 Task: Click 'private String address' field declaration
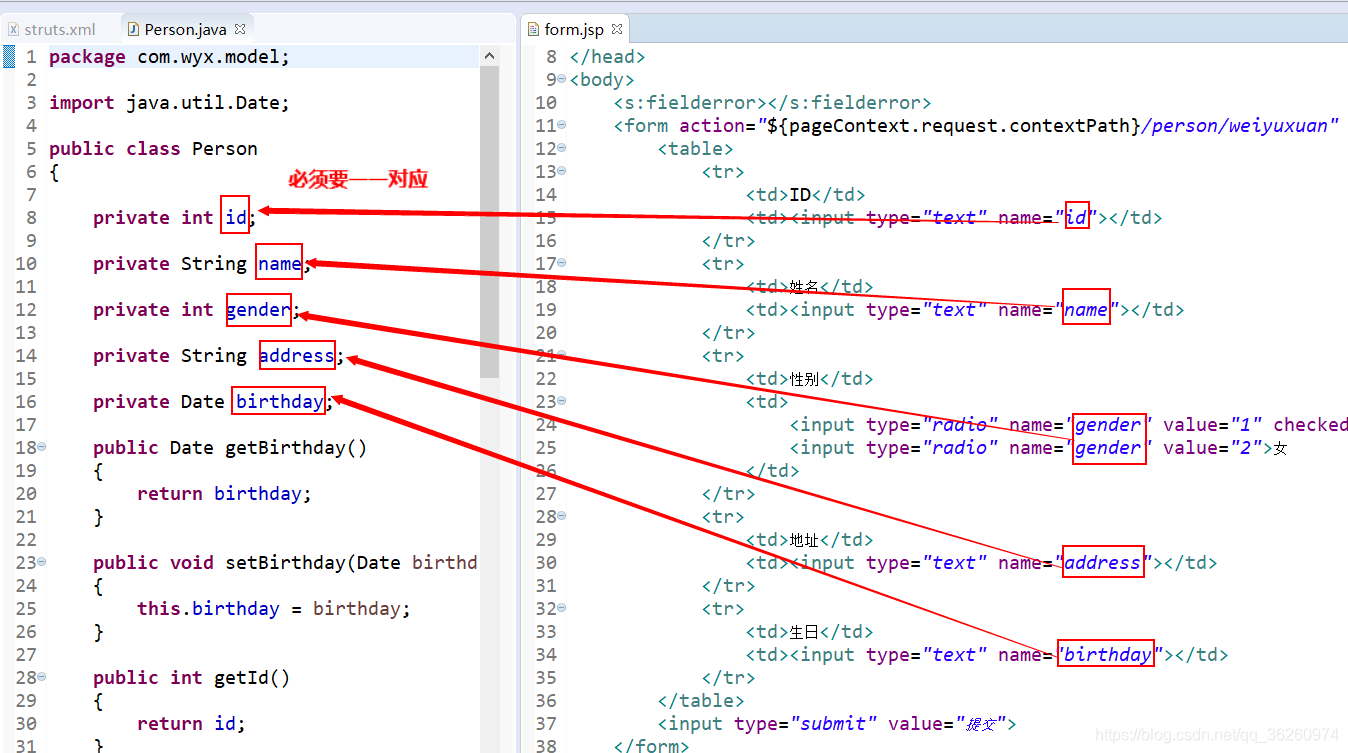click(x=219, y=356)
